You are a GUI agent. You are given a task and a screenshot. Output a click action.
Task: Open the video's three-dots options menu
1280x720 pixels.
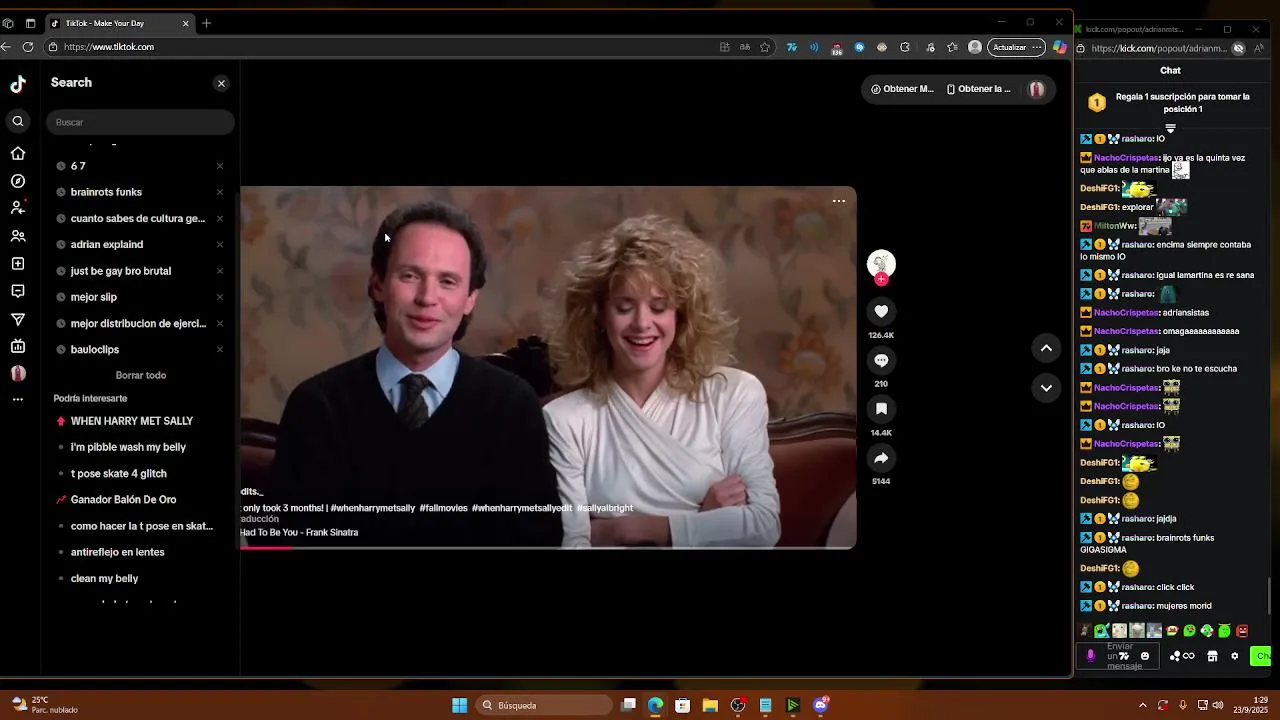[x=839, y=201]
